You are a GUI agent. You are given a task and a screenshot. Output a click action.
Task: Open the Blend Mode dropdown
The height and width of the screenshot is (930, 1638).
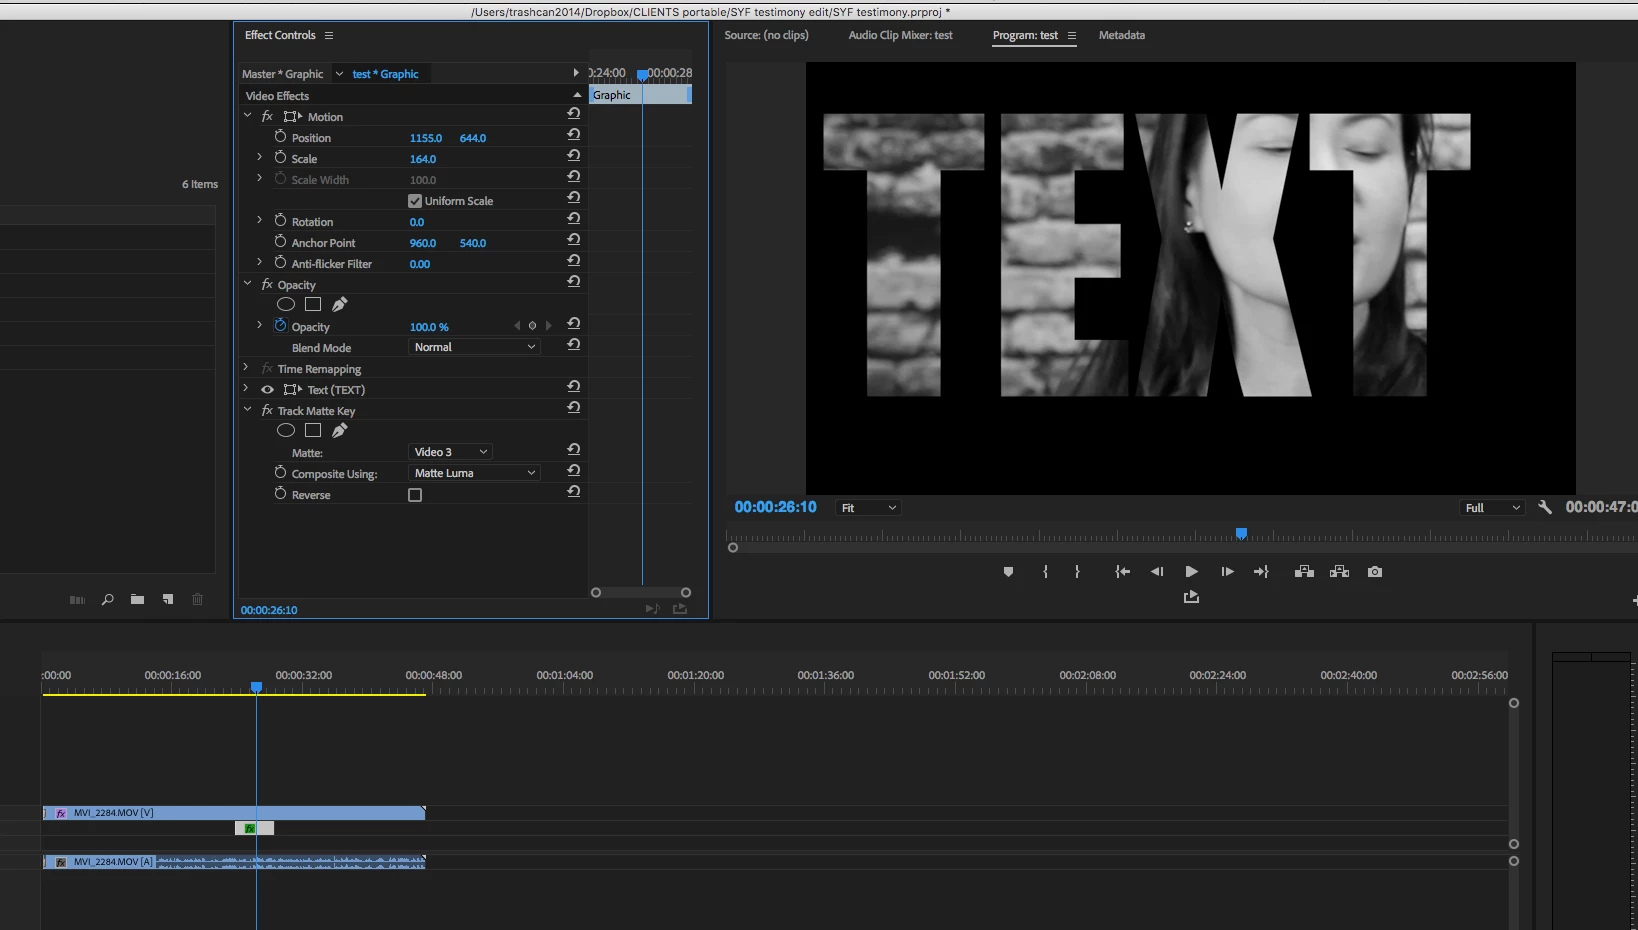click(x=475, y=347)
